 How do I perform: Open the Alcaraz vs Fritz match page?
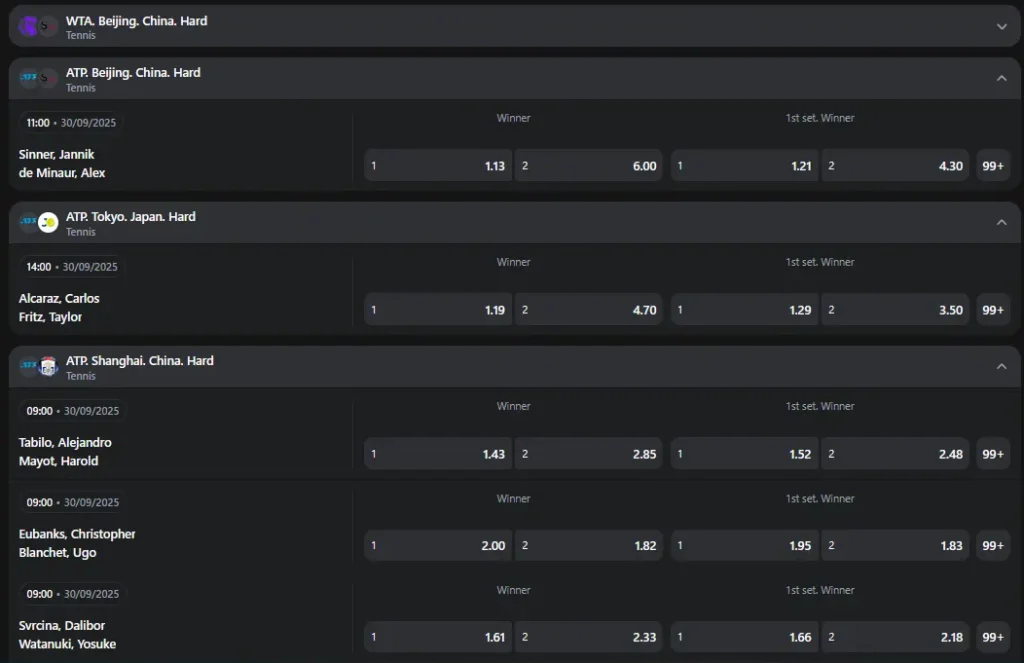pos(59,308)
